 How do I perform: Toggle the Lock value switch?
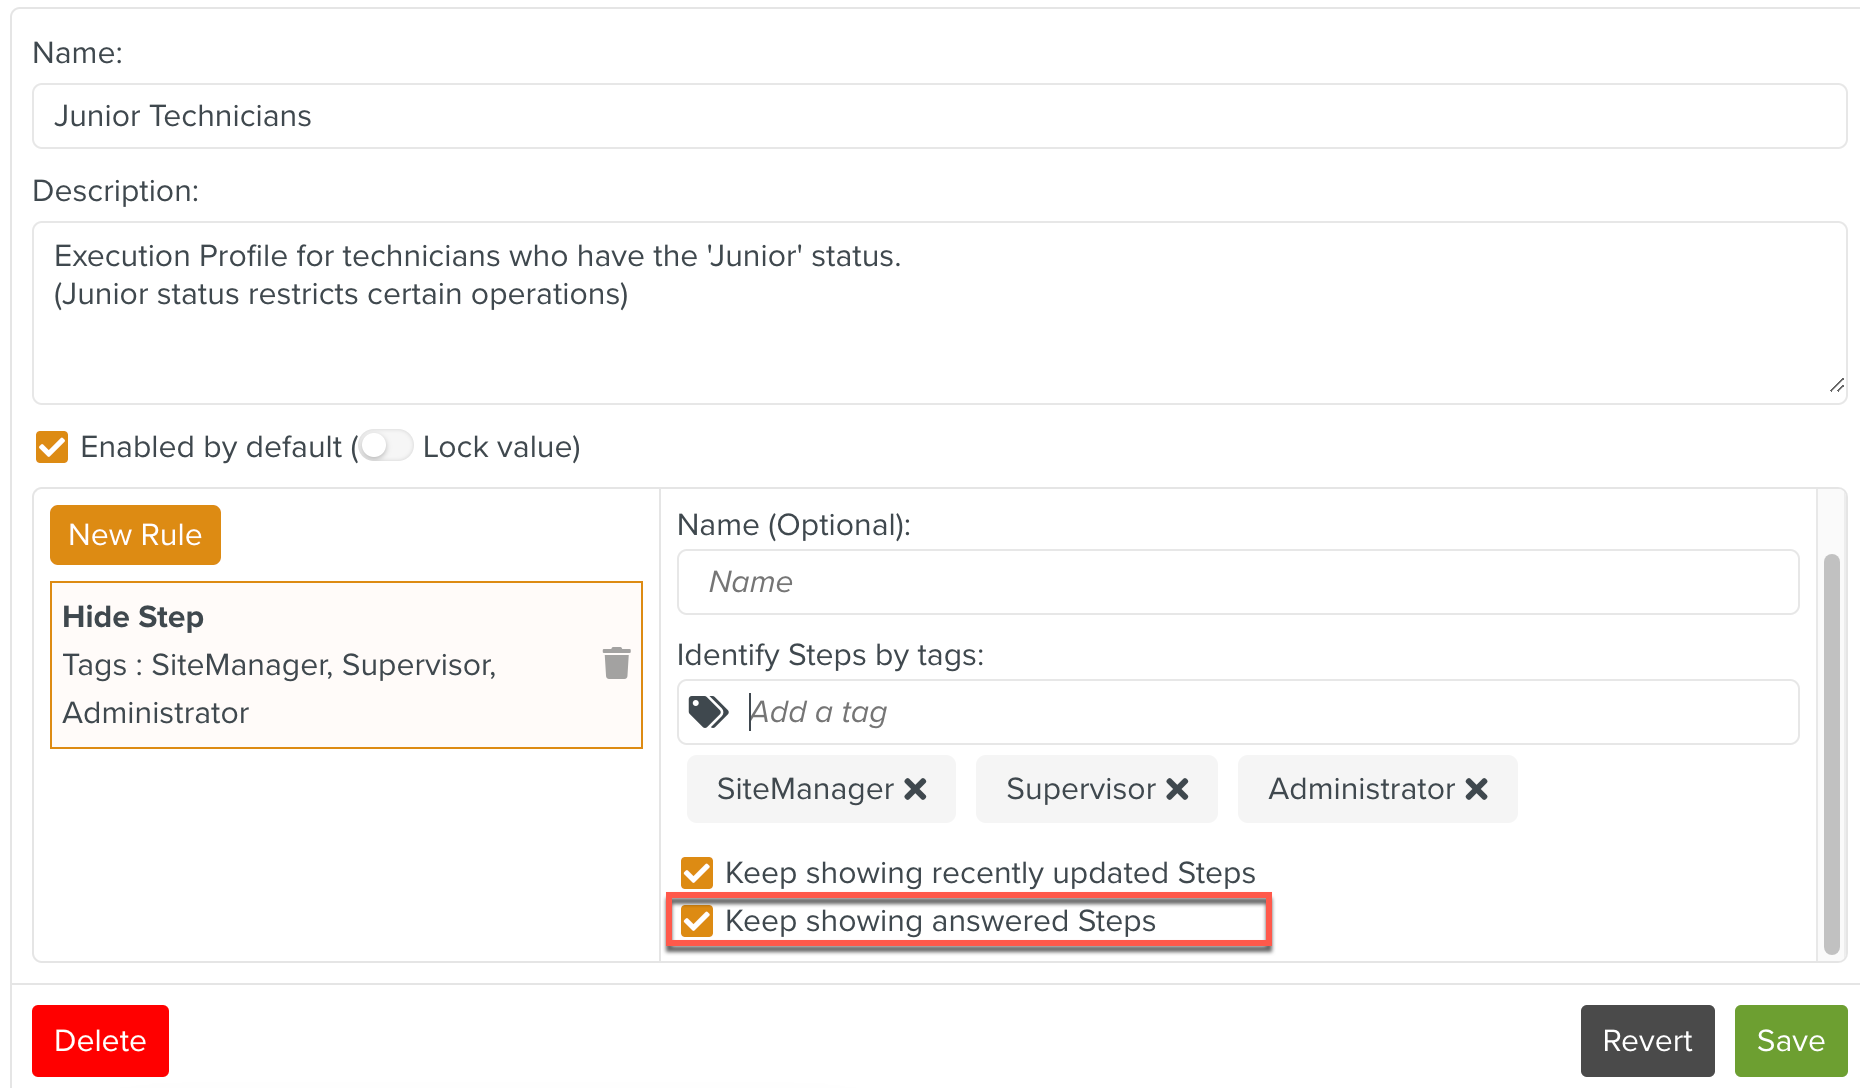click(x=386, y=446)
